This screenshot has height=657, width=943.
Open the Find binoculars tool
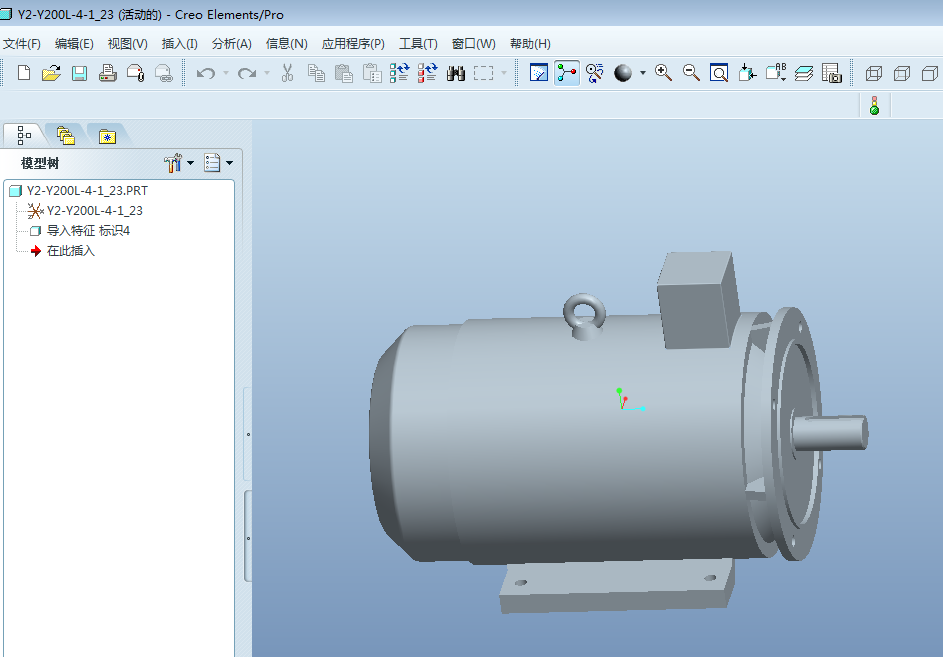pos(456,73)
